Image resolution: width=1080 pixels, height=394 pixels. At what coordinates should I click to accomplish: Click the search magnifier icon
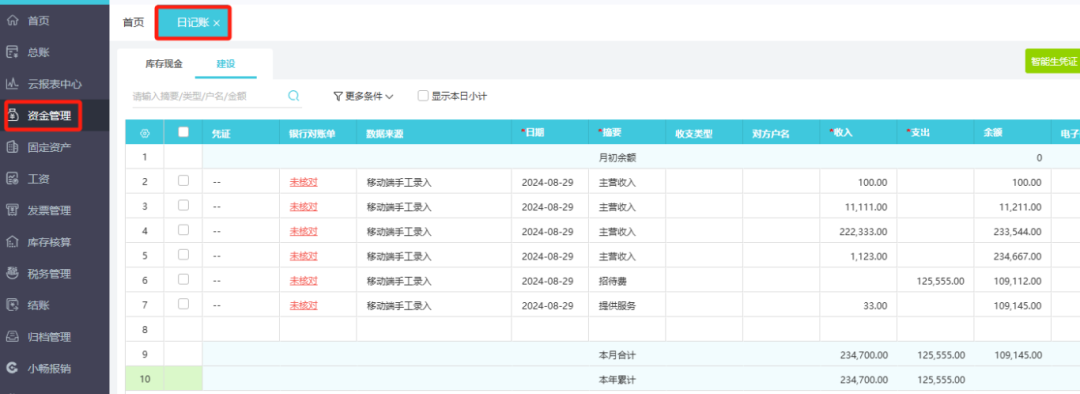coord(293,96)
